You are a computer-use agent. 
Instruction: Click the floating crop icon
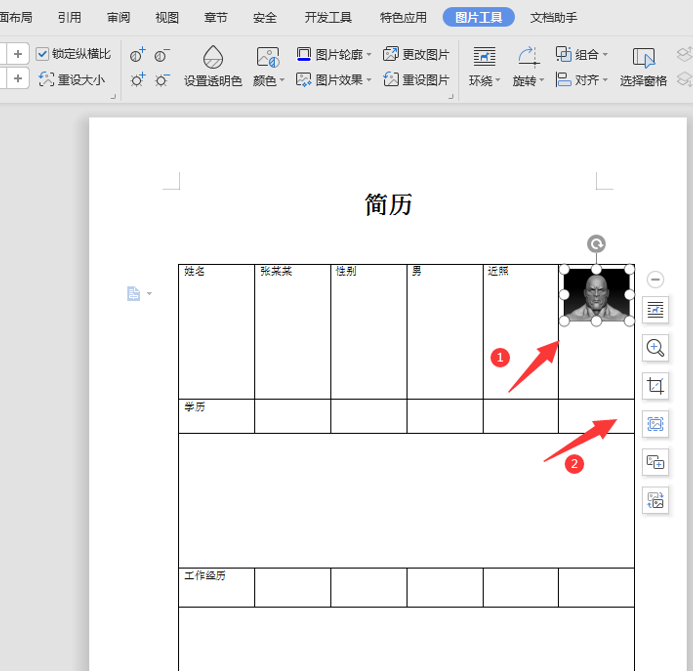pyautogui.click(x=655, y=386)
